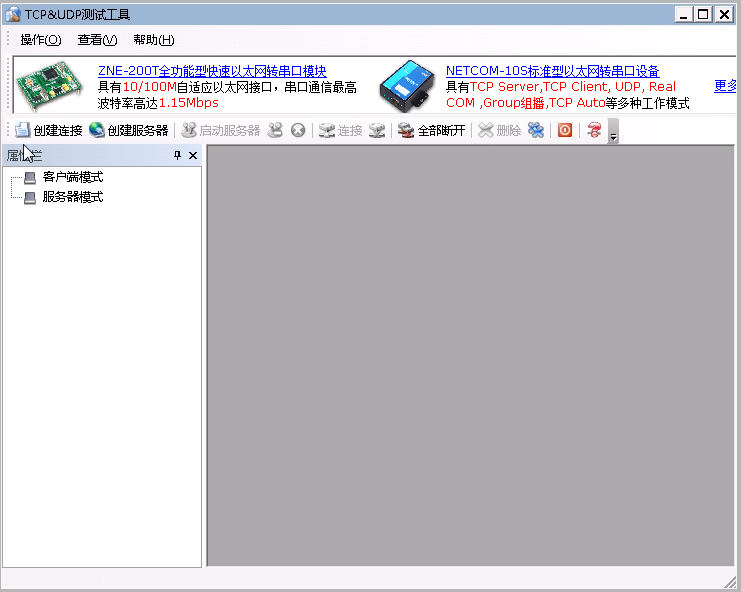Click the computer icon beside 服务器模式
The image size is (741, 592).
click(x=30, y=197)
